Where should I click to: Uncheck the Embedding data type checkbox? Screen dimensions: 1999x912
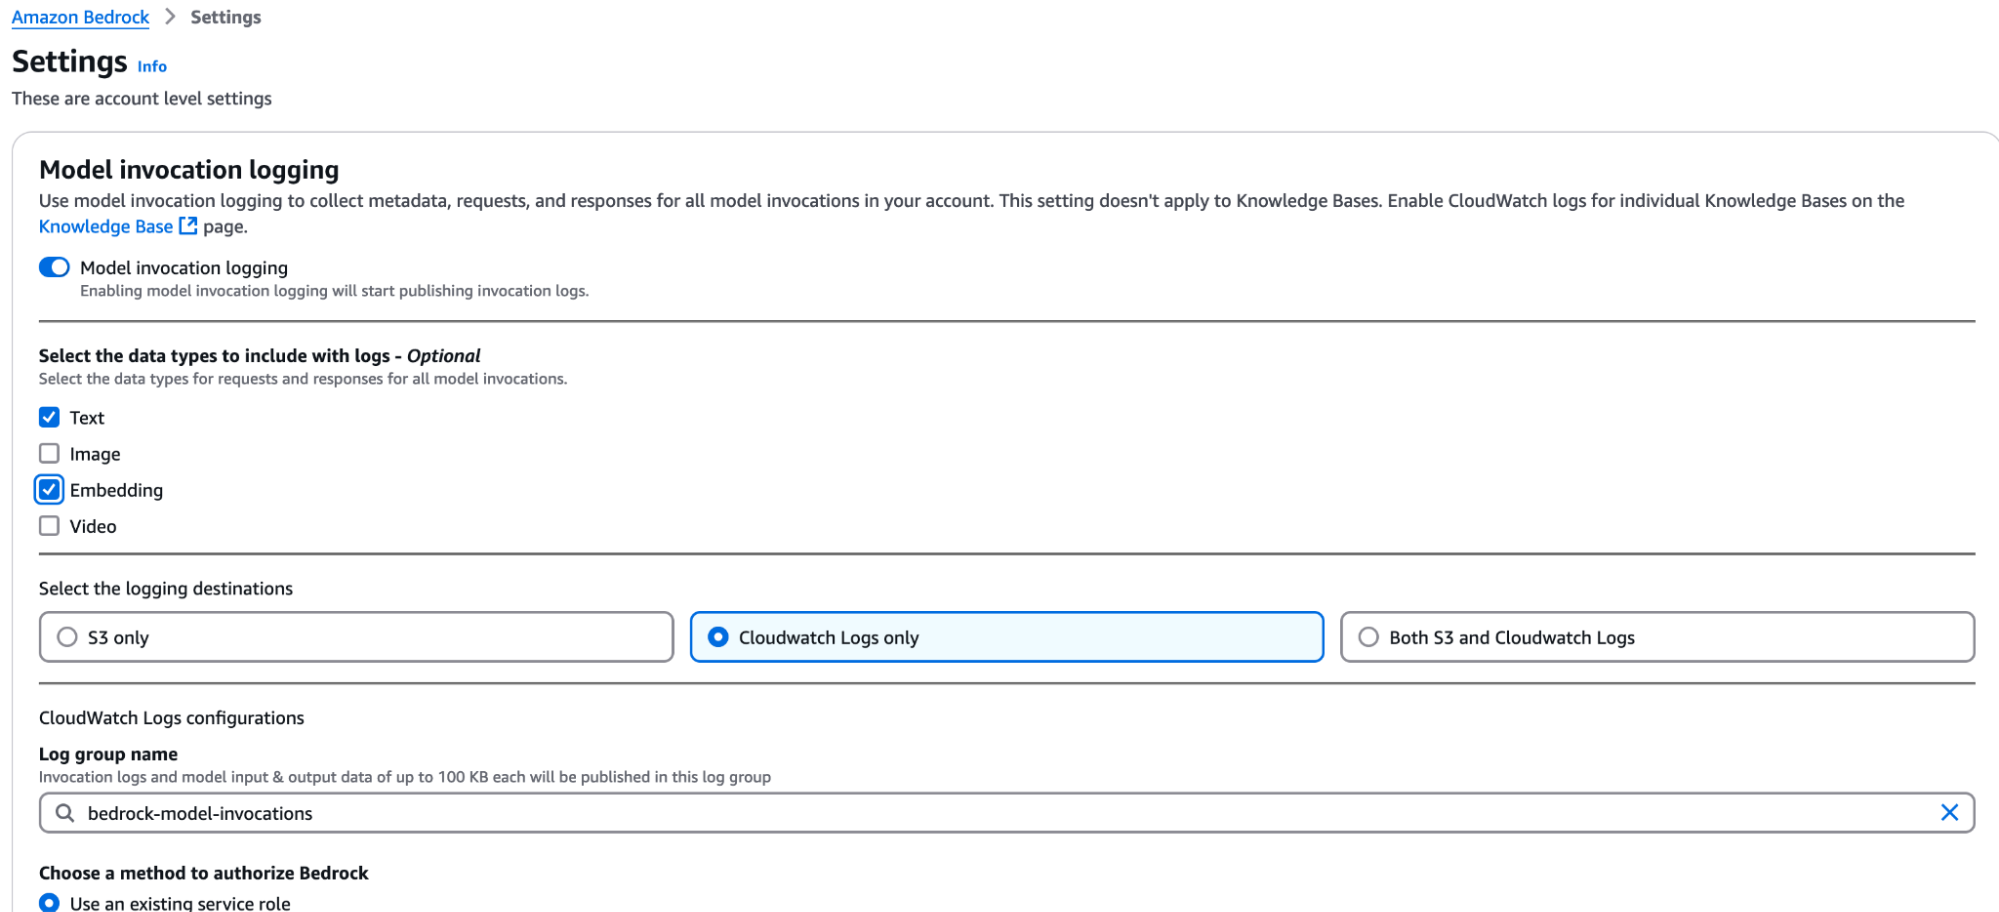tap(49, 489)
